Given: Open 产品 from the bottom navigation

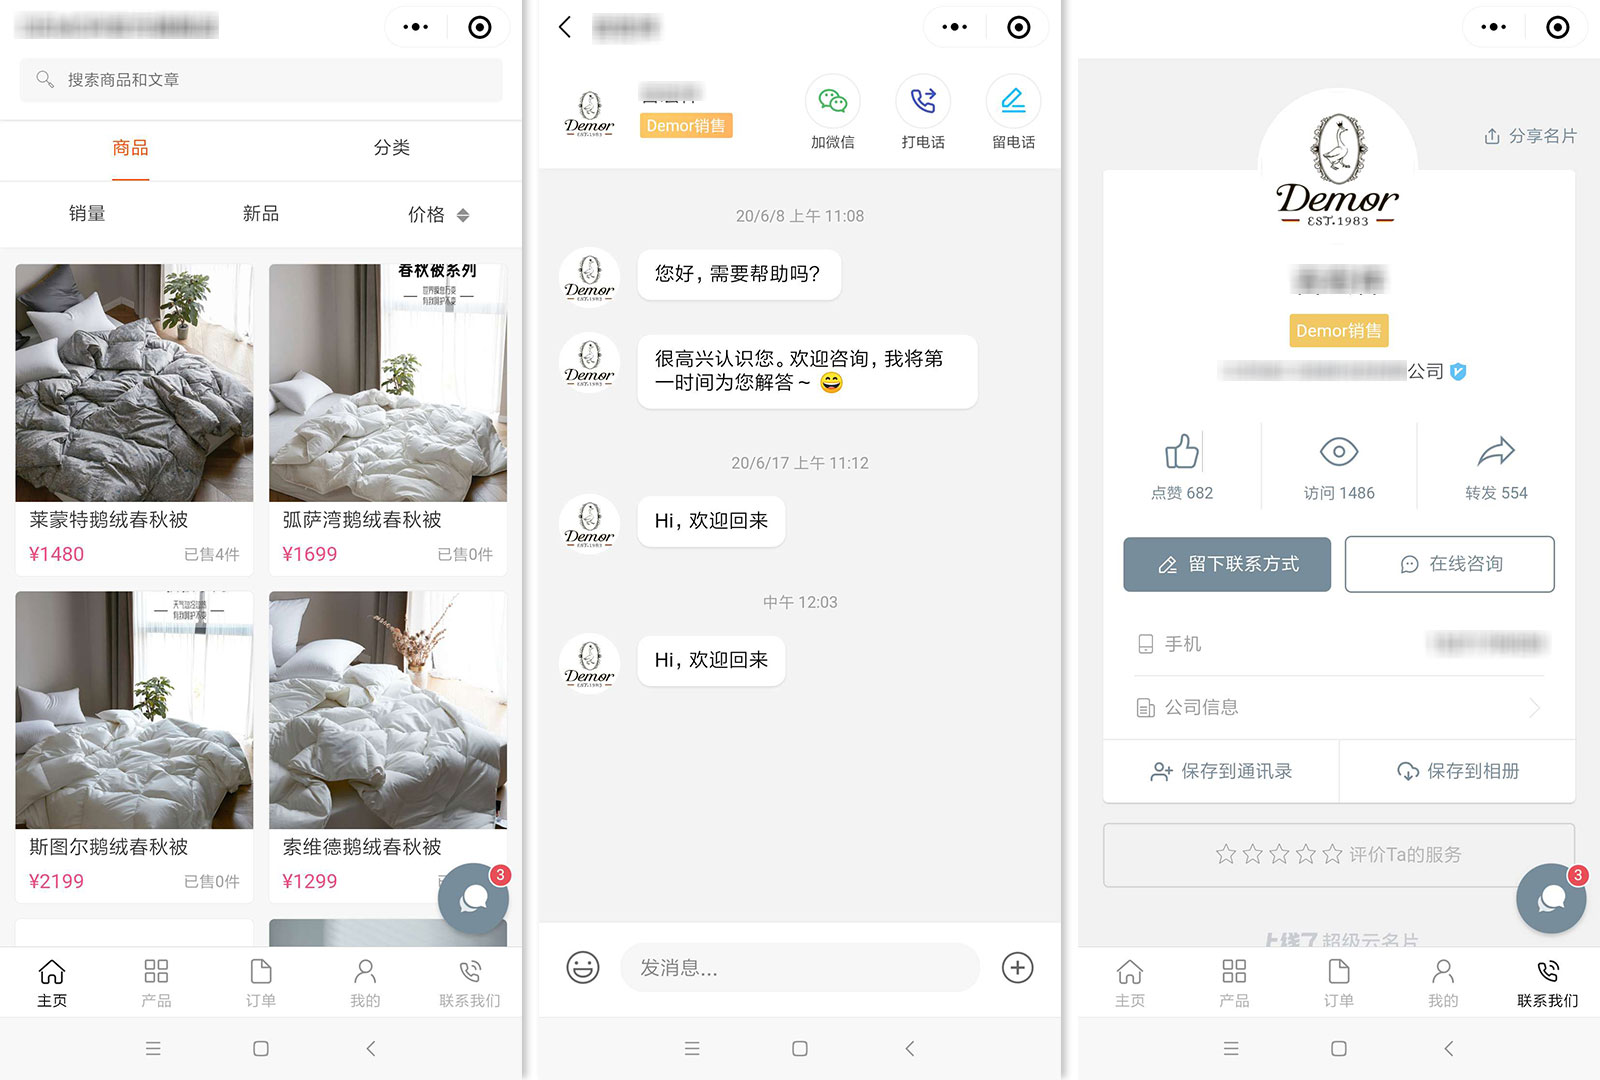Looking at the screenshot, I should (155, 981).
